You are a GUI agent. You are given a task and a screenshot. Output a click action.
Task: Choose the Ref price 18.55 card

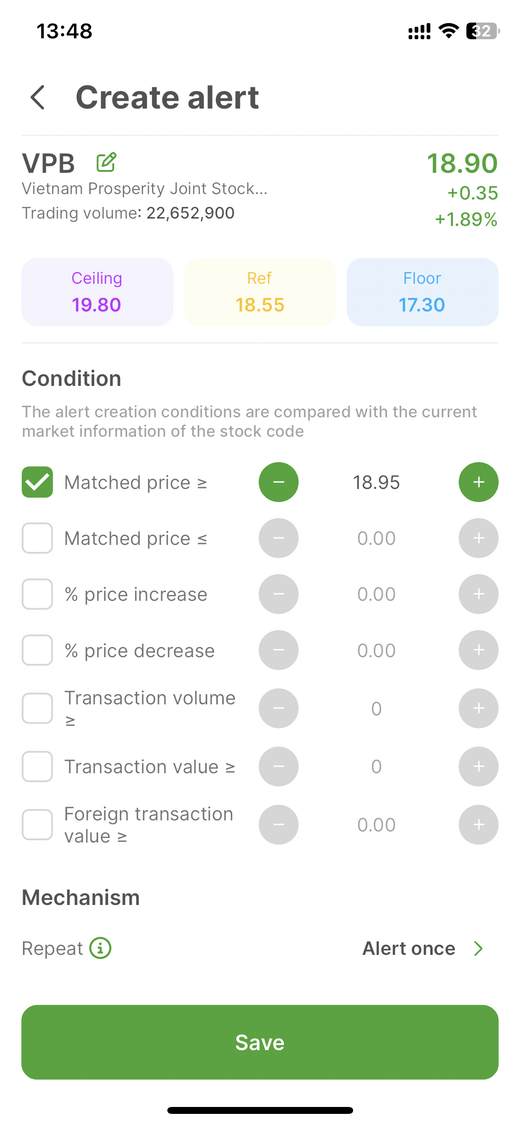click(x=260, y=292)
